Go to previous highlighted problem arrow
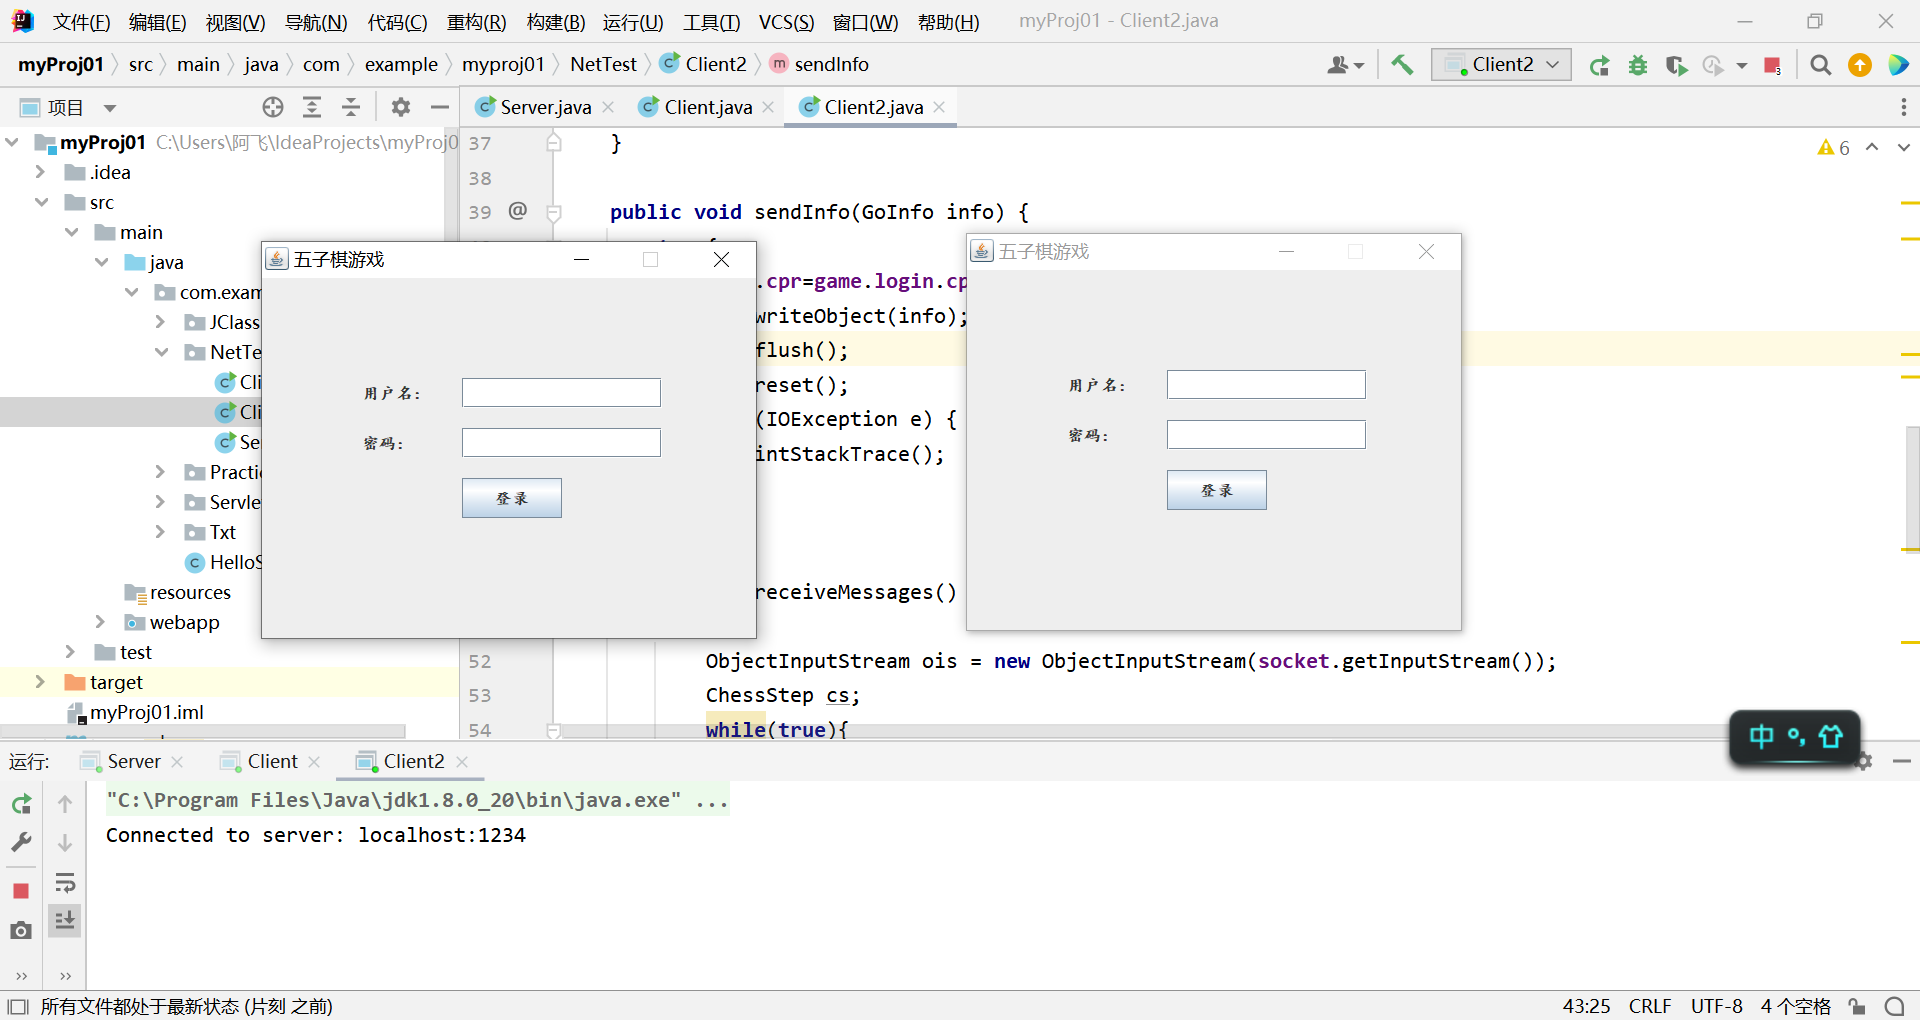The width and height of the screenshot is (1920, 1020). pyautogui.click(x=1872, y=147)
